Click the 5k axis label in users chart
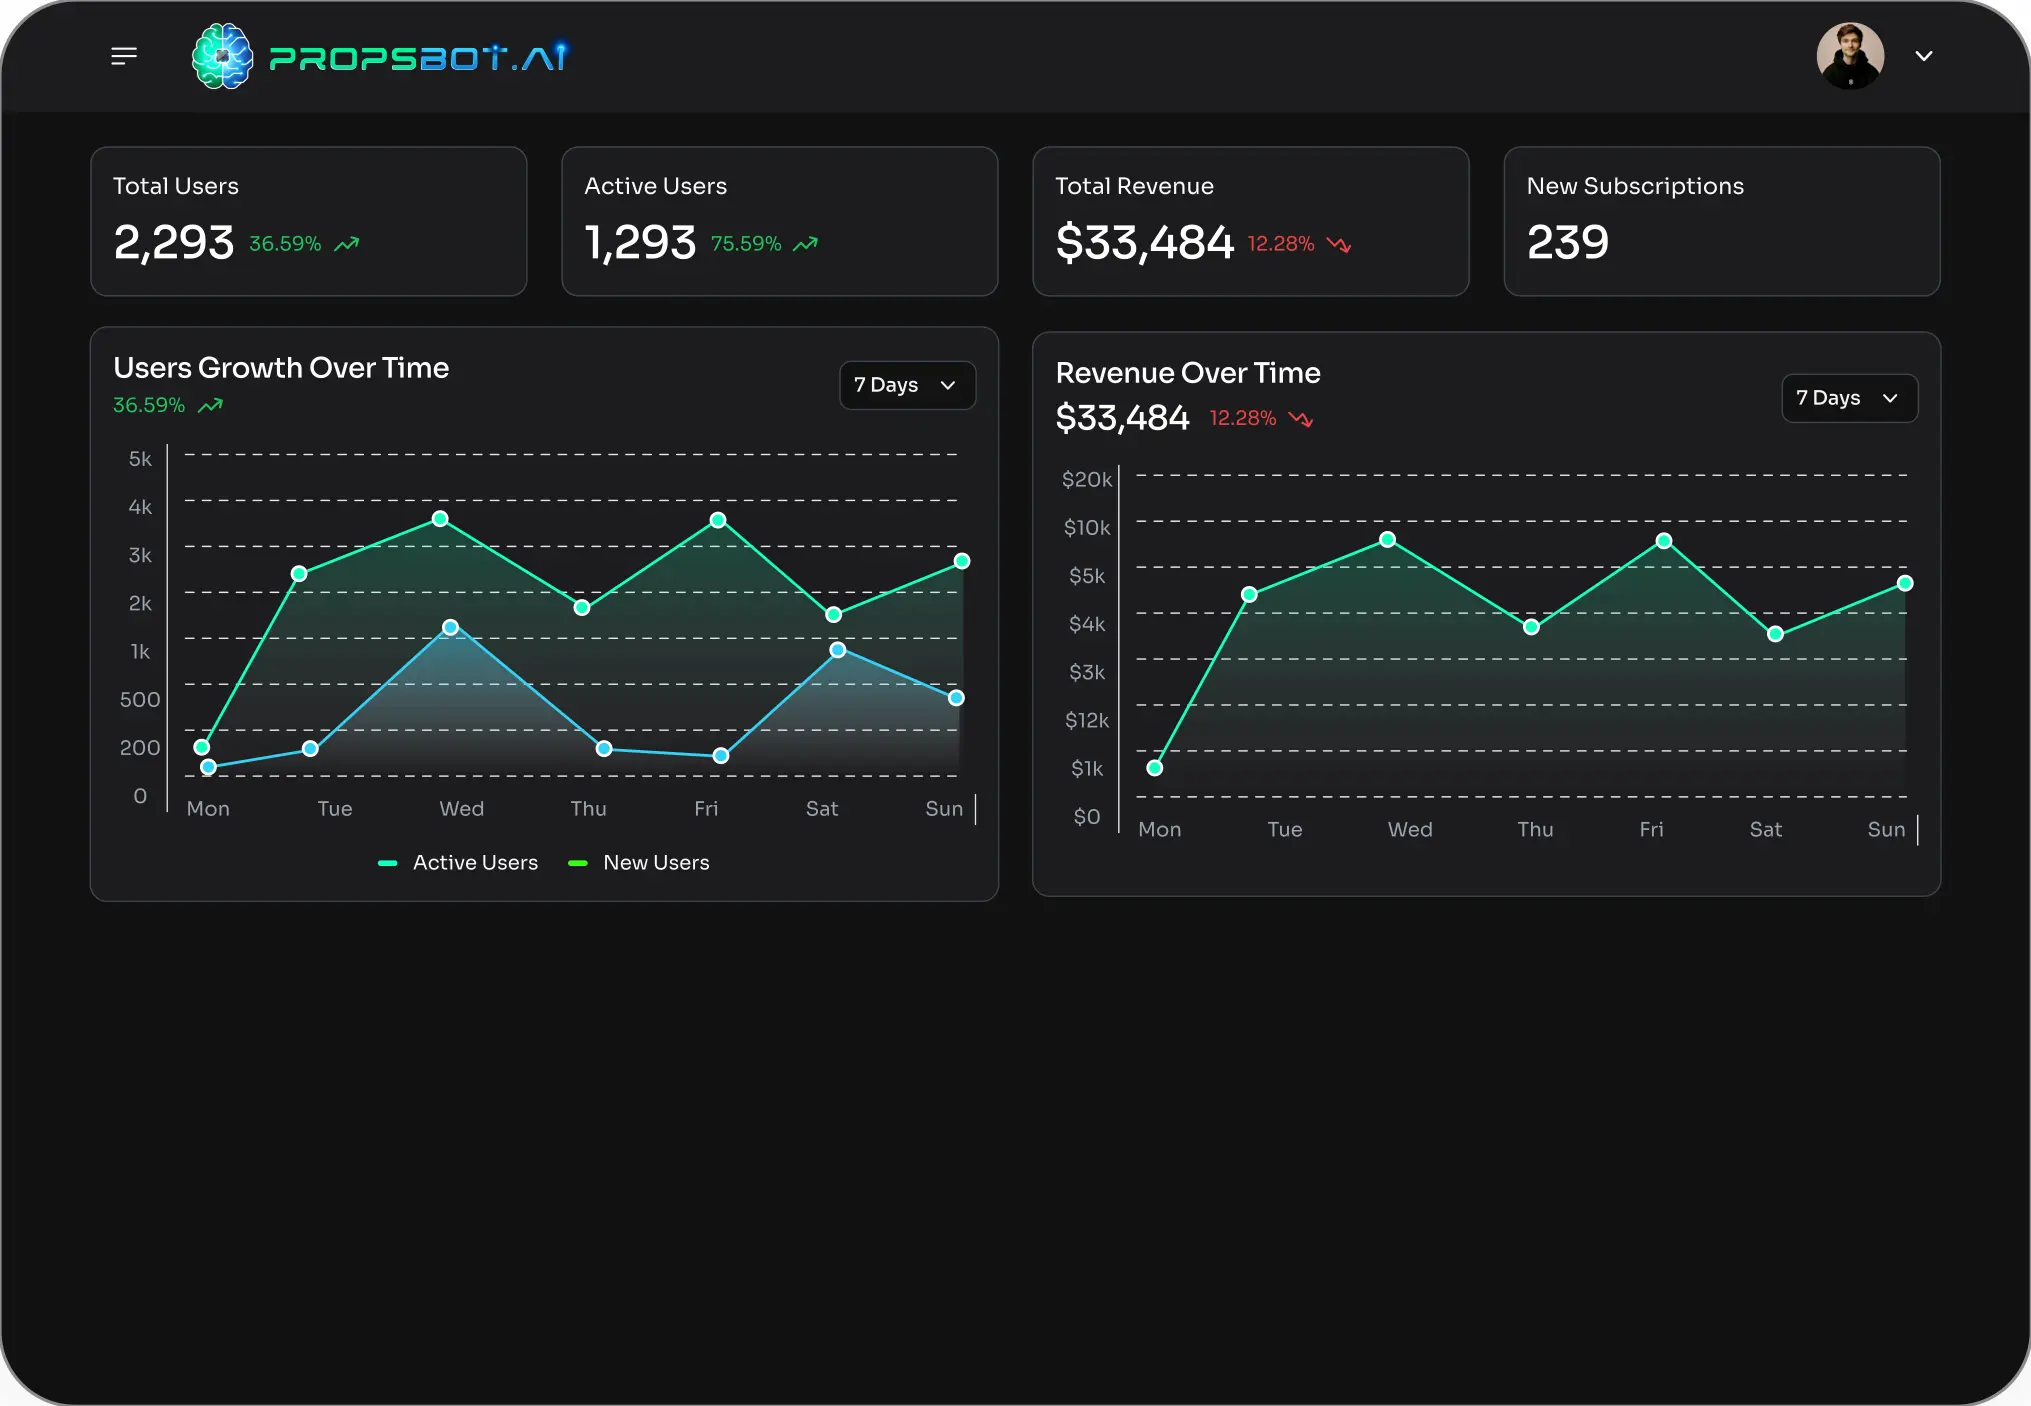Screen dimensions: 2031x1406 click(x=140, y=459)
